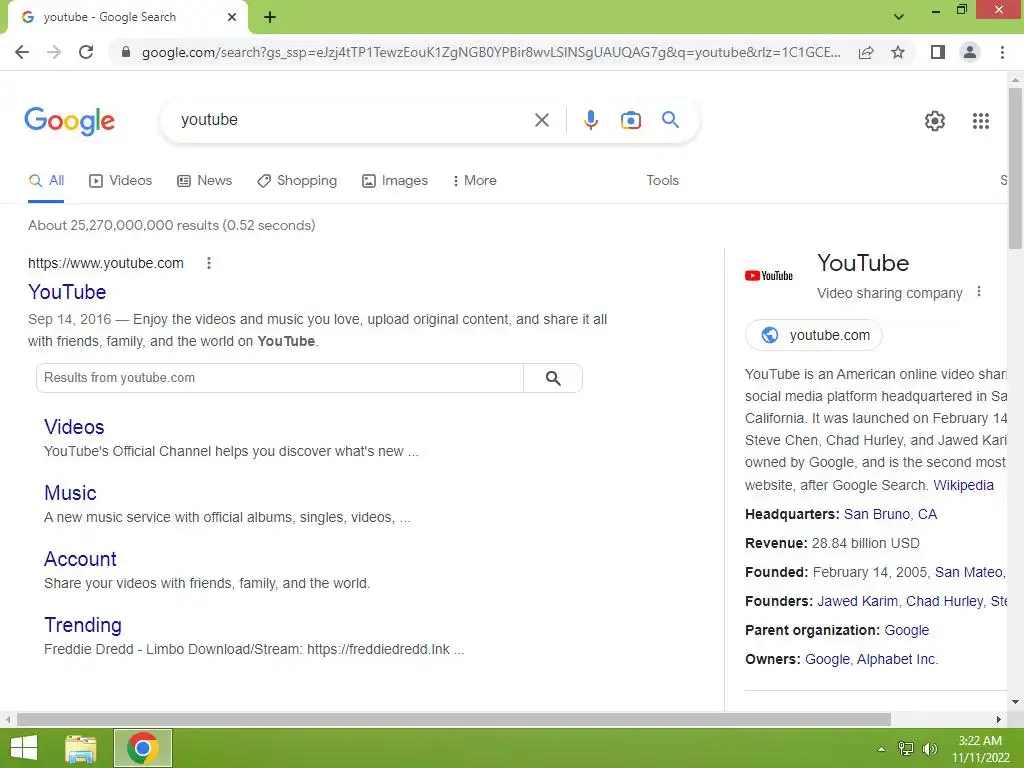Open a new browser tab
This screenshot has width=1024, height=768.
tap(270, 17)
